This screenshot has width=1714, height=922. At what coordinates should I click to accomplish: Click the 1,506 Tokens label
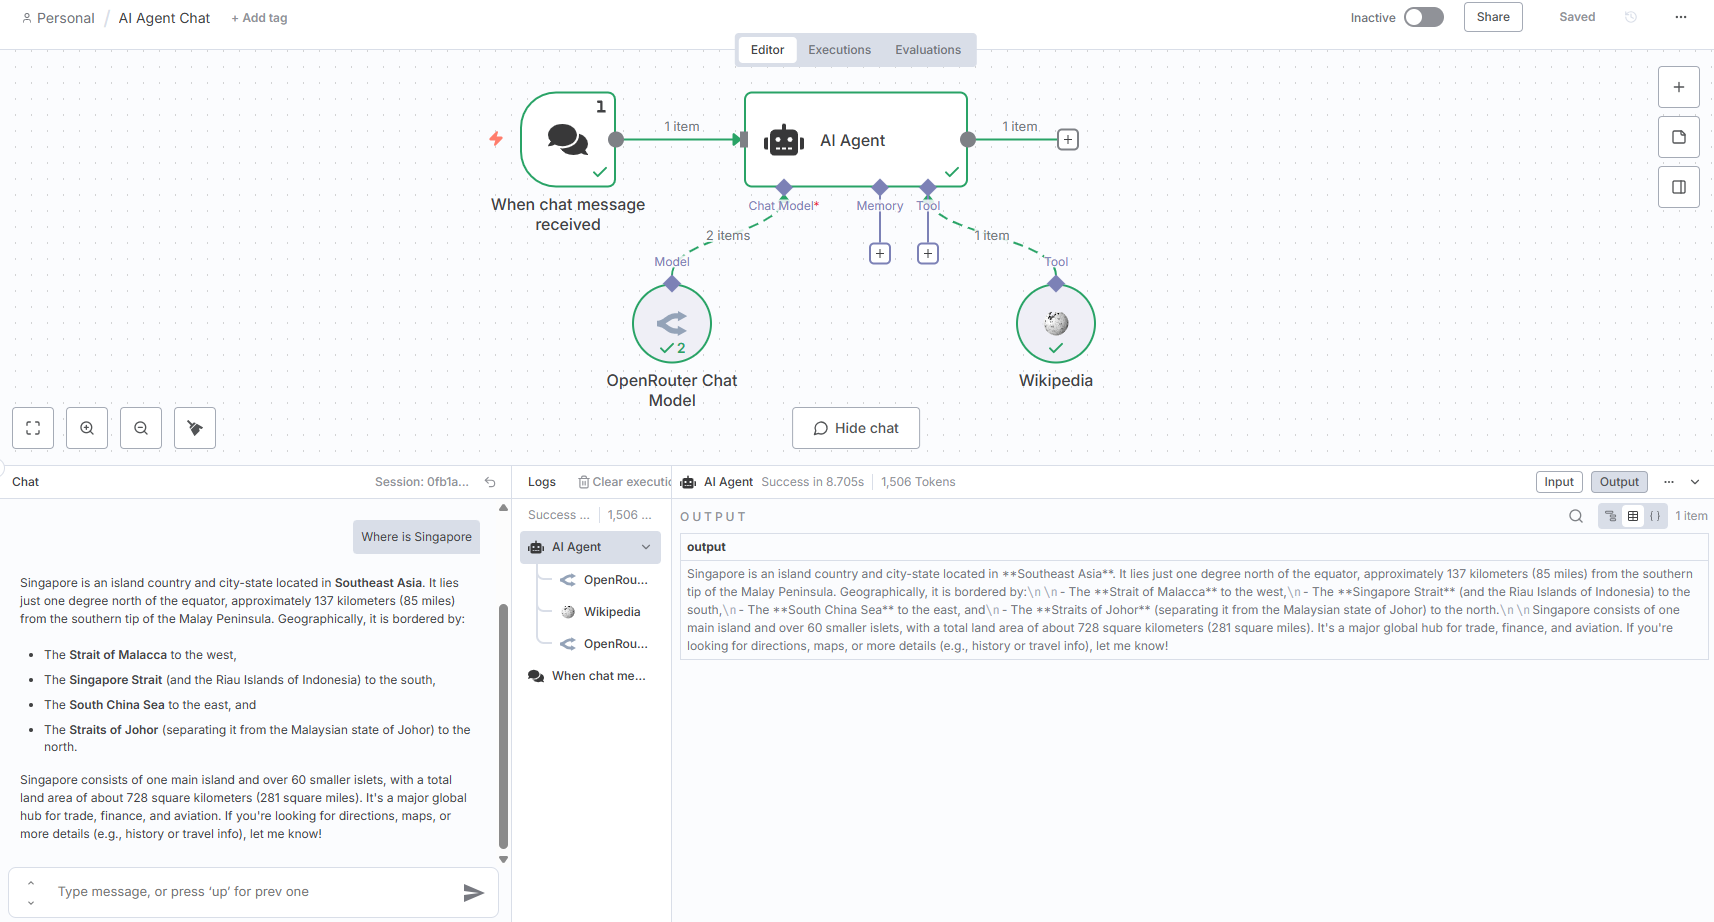tap(918, 482)
